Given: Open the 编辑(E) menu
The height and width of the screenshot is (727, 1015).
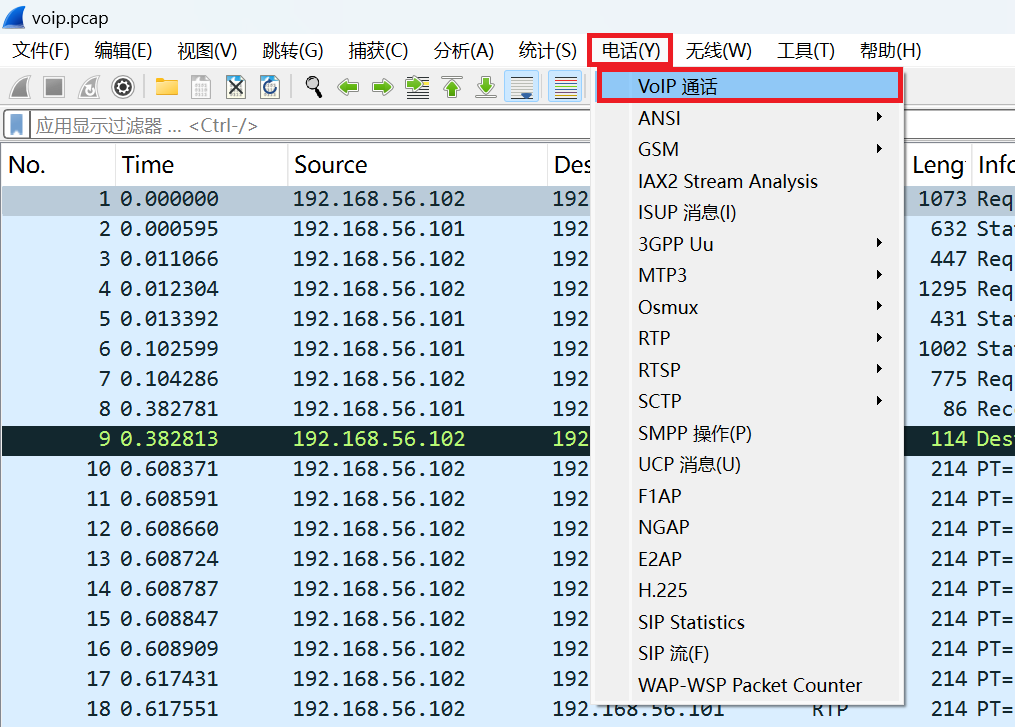Looking at the screenshot, I should 123,50.
